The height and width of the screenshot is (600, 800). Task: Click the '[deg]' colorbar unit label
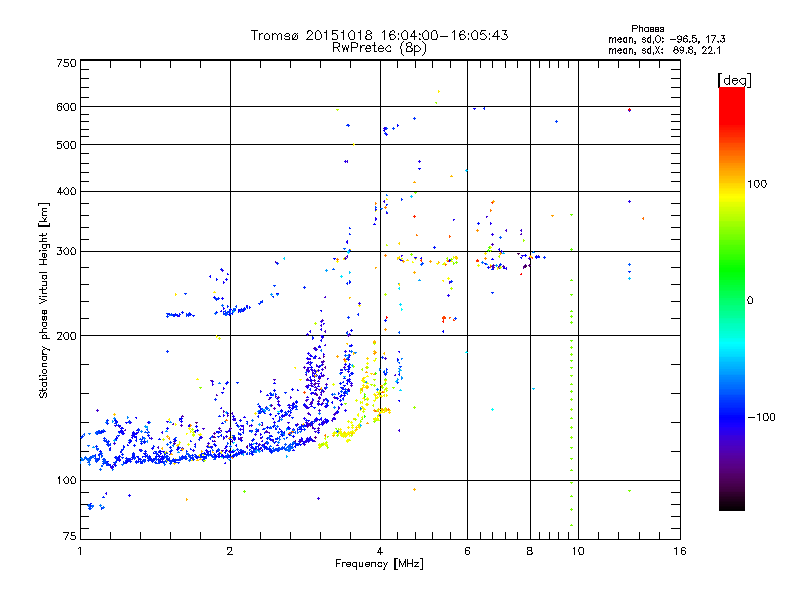[734, 80]
